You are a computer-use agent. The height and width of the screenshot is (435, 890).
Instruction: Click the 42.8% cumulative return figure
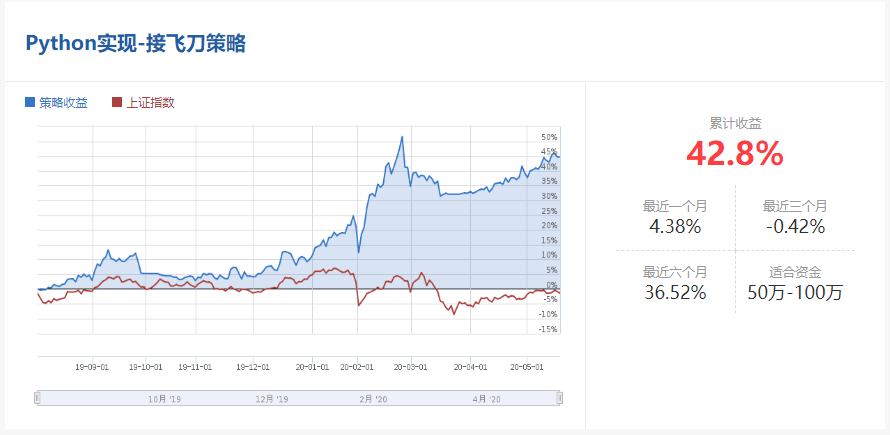(735, 153)
